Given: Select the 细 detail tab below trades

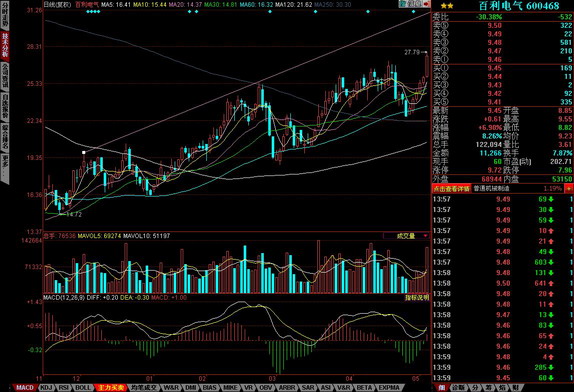Looking at the screenshot, I should pyautogui.click(x=442, y=387).
